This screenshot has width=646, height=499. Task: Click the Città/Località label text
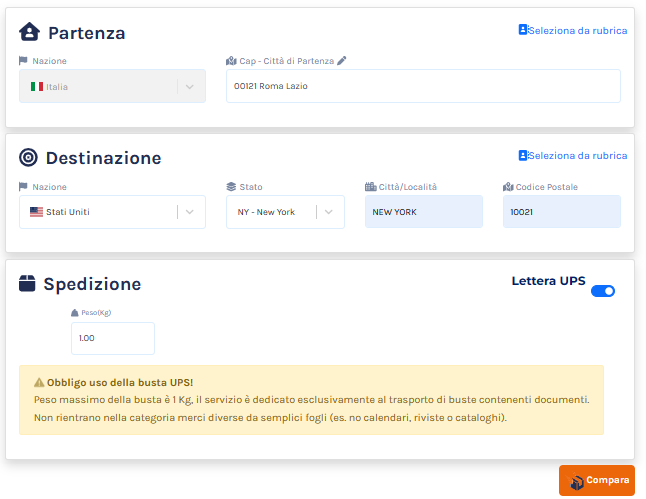(407, 187)
